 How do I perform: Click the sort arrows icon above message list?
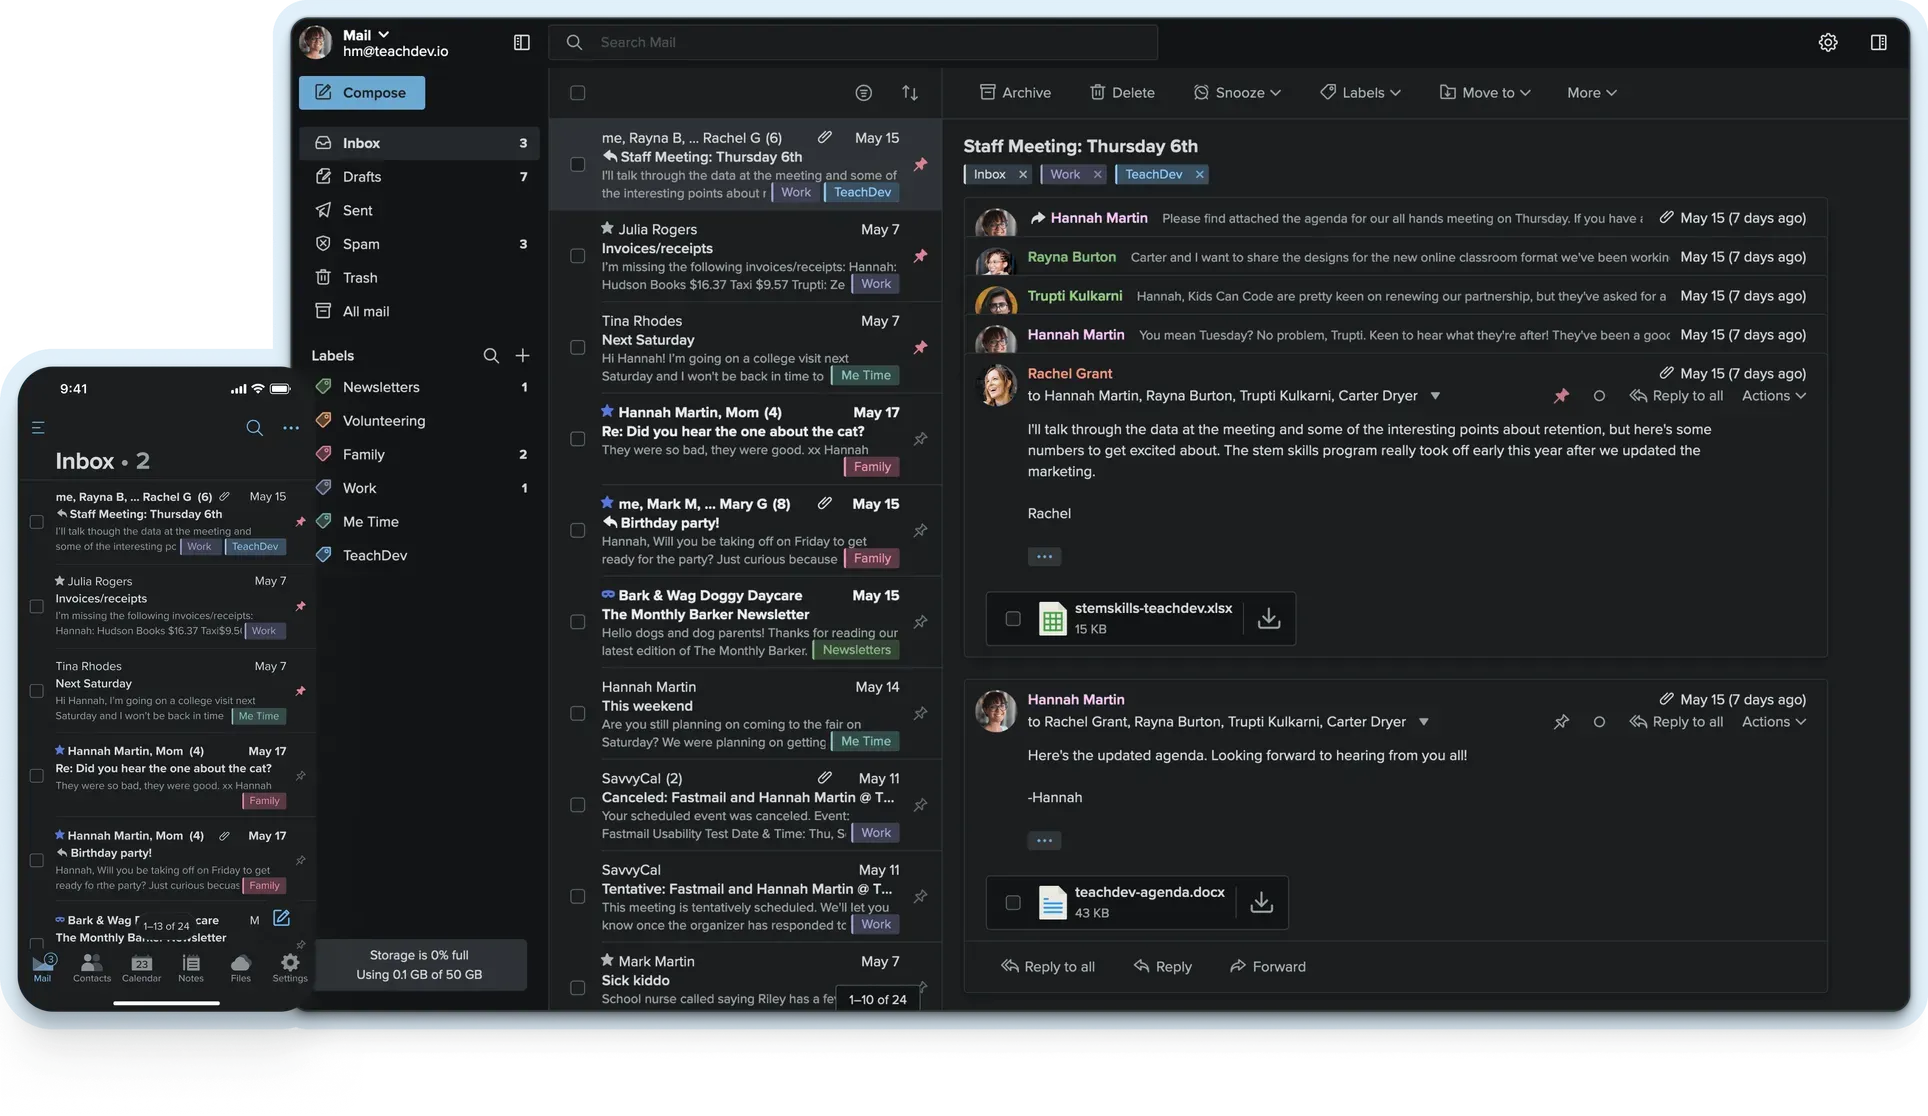click(x=909, y=92)
